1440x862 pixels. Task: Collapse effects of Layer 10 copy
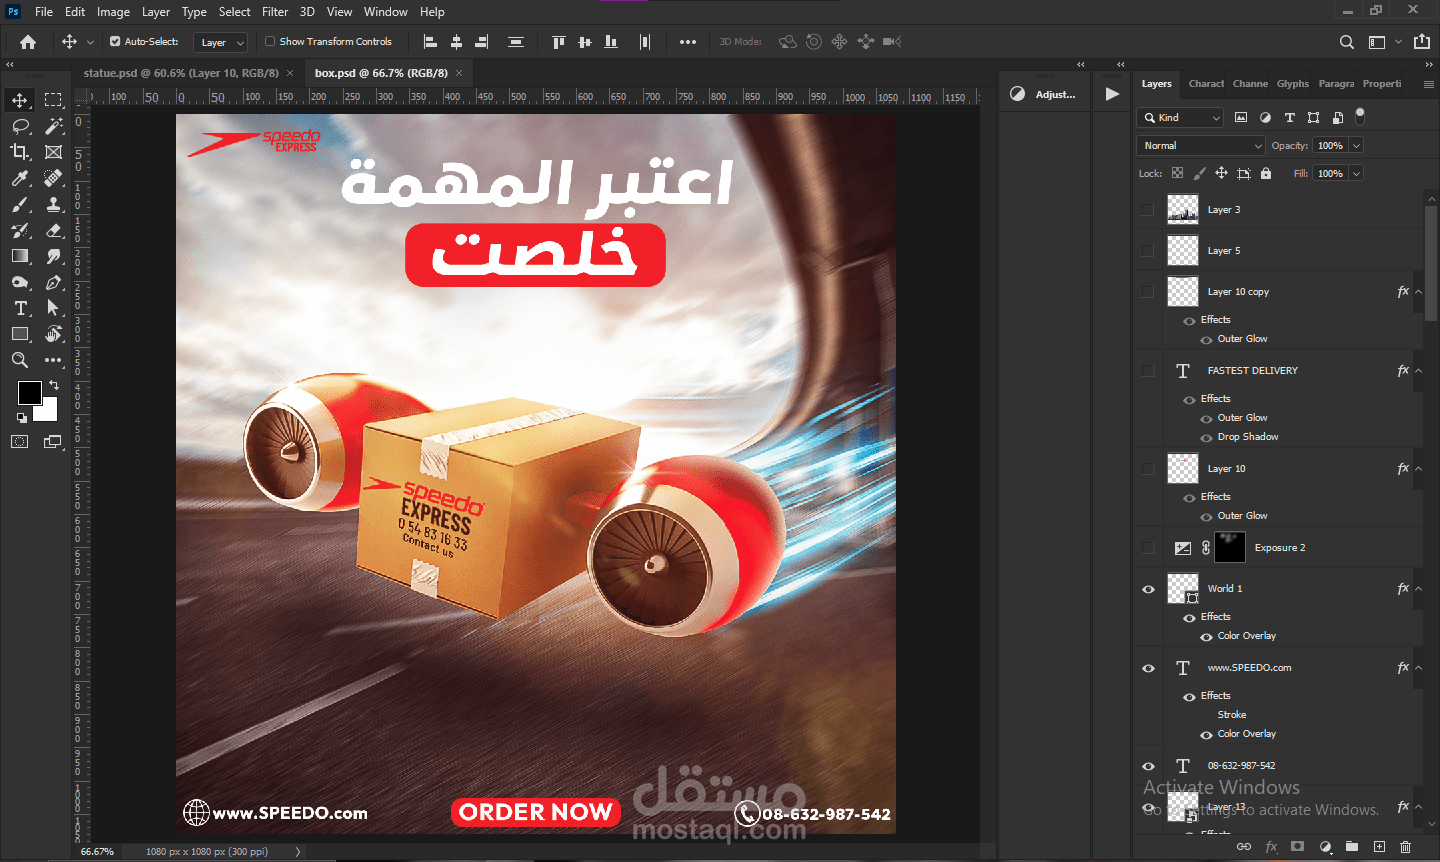(x=1418, y=292)
